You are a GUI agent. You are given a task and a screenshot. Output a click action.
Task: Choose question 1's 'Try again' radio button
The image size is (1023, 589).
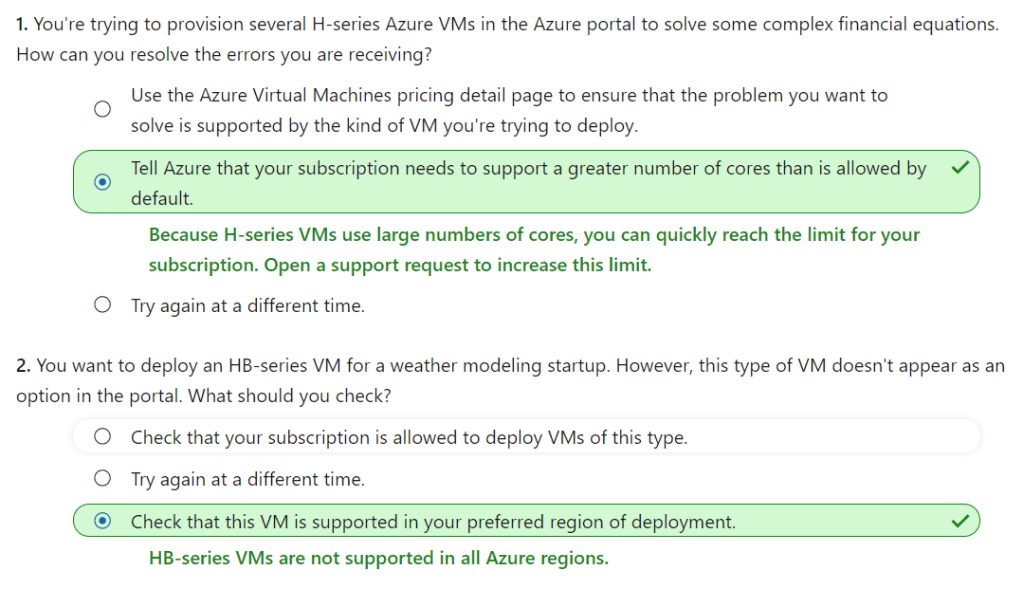click(x=102, y=306)
